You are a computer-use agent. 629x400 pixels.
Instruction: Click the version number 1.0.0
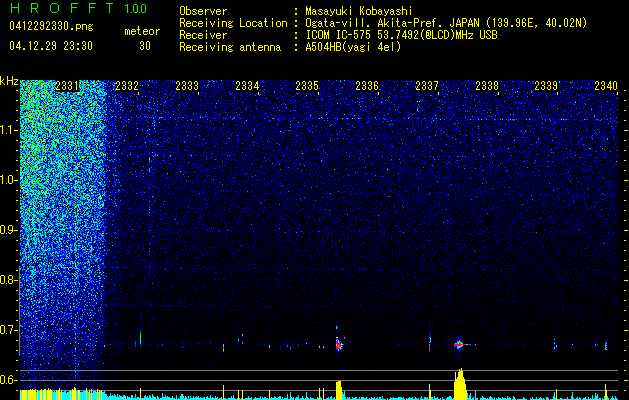coord(135,9)
